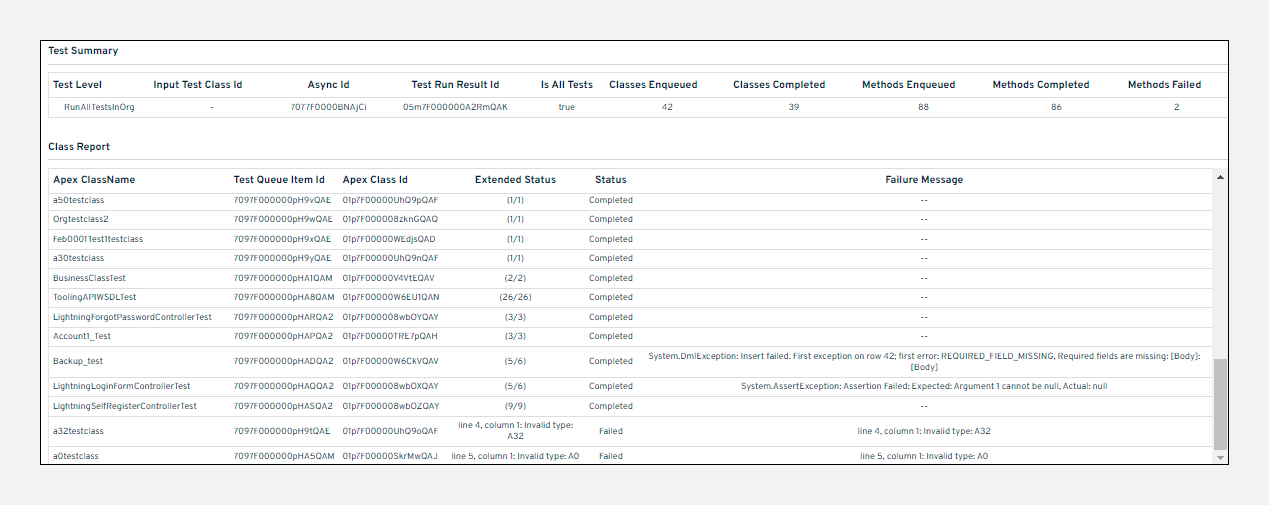The image size is (1269, 505).
Task: Click the scroll down arrow in Class Report
Action: coord(1220,457)
